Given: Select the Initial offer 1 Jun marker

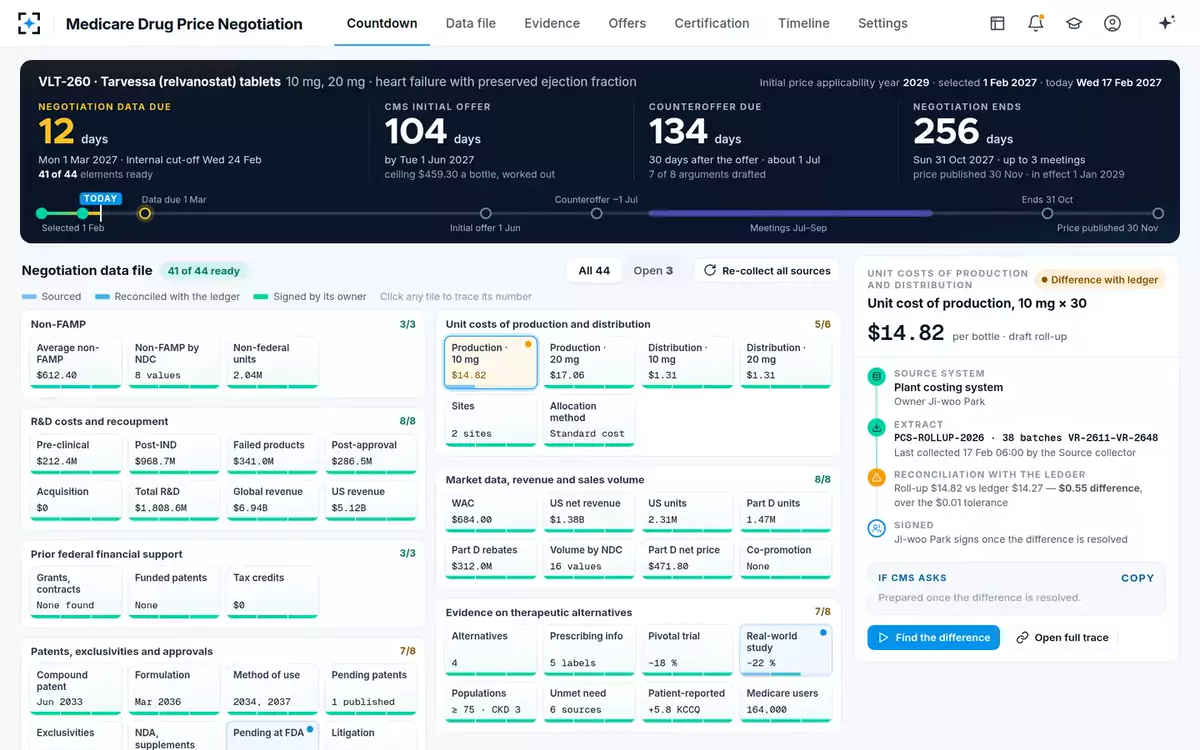Looking at the screenshot, I should coord(485,213).
